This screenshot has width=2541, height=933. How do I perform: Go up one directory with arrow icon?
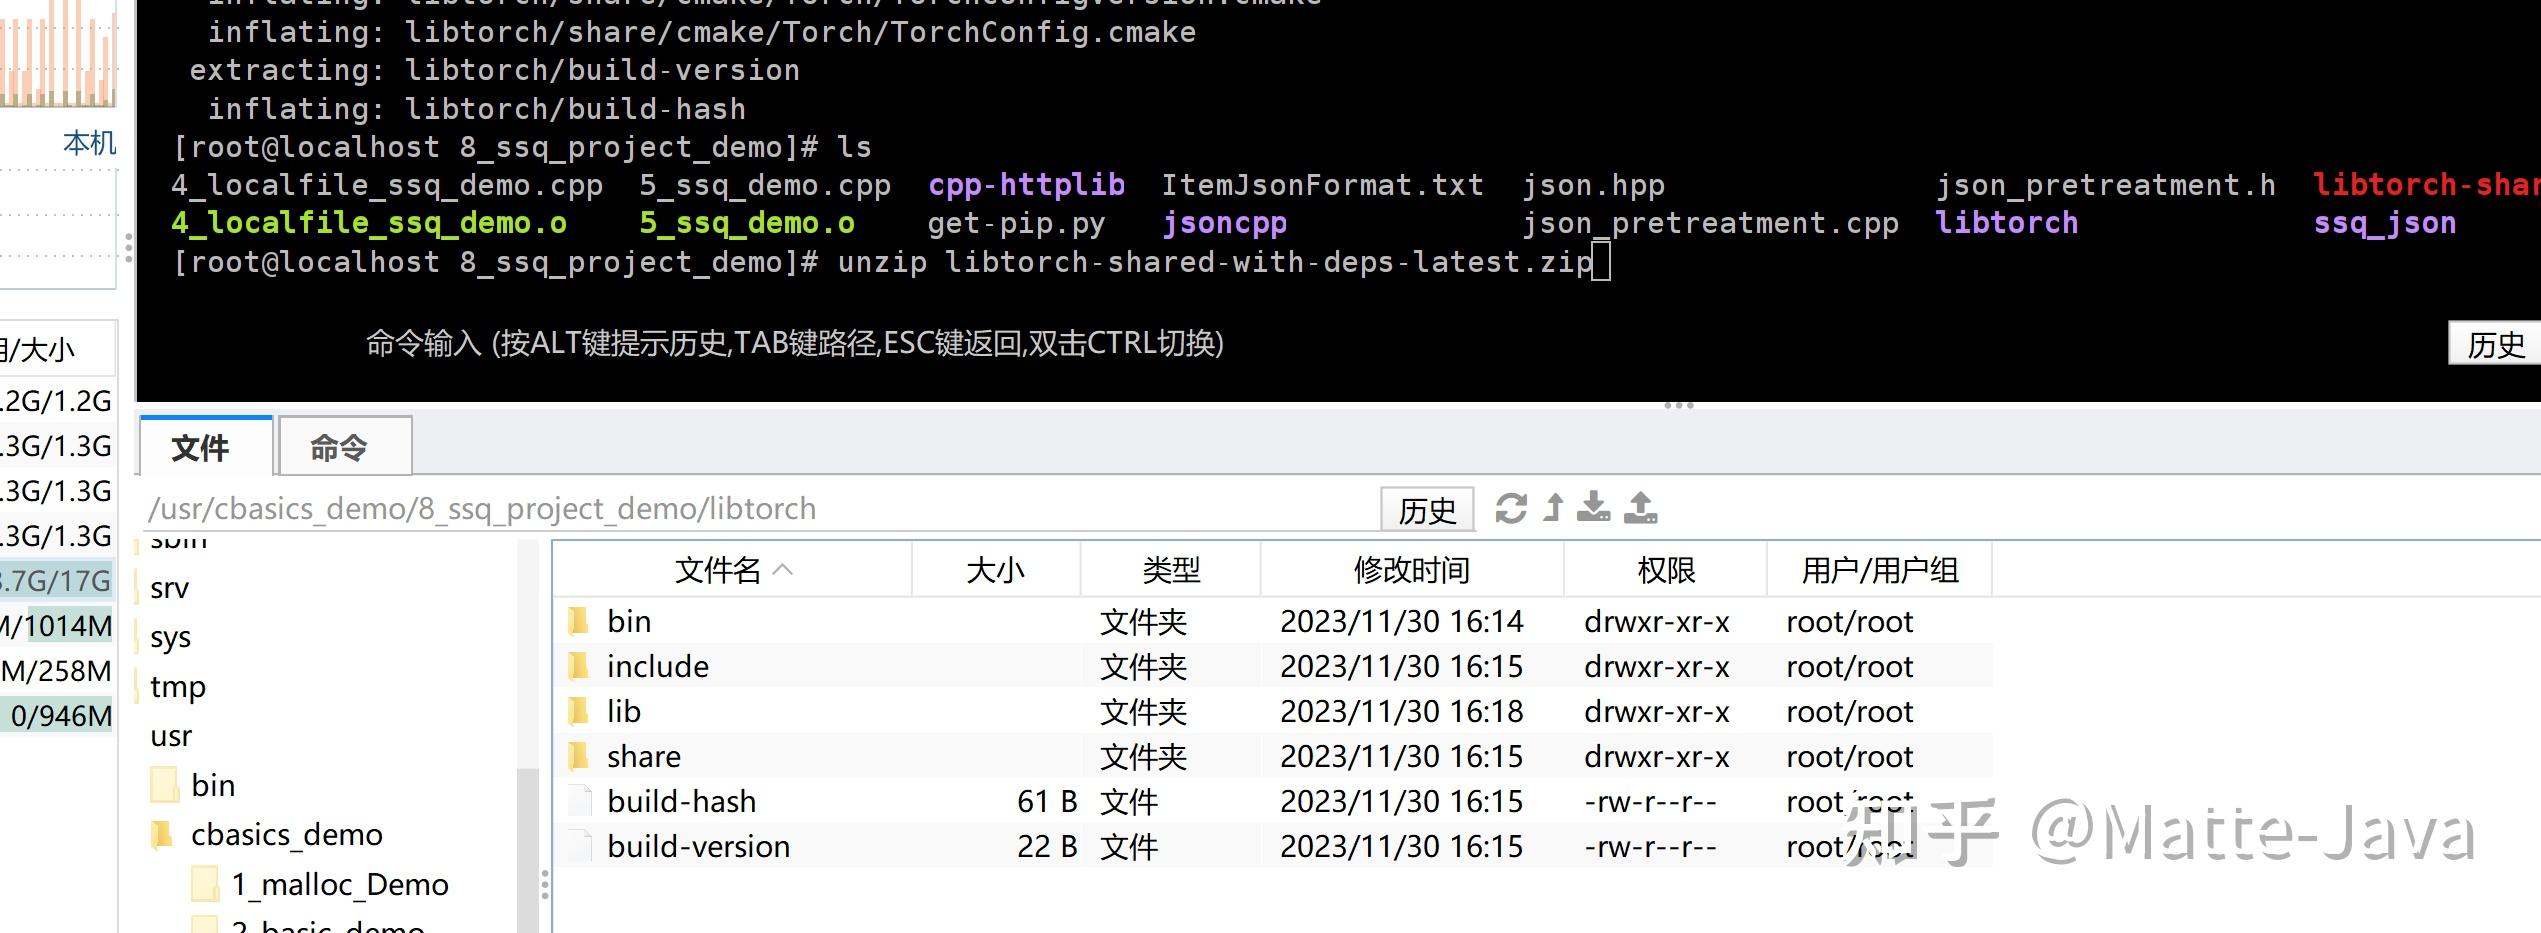(x=1553, y=508)
